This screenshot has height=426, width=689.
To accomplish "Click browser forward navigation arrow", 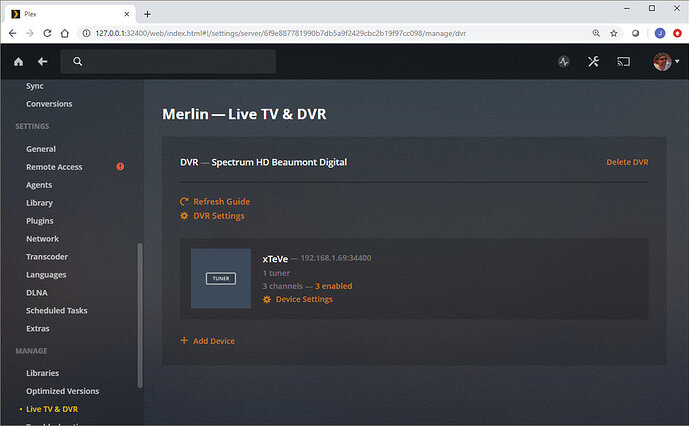I will (x=29, y=33).
